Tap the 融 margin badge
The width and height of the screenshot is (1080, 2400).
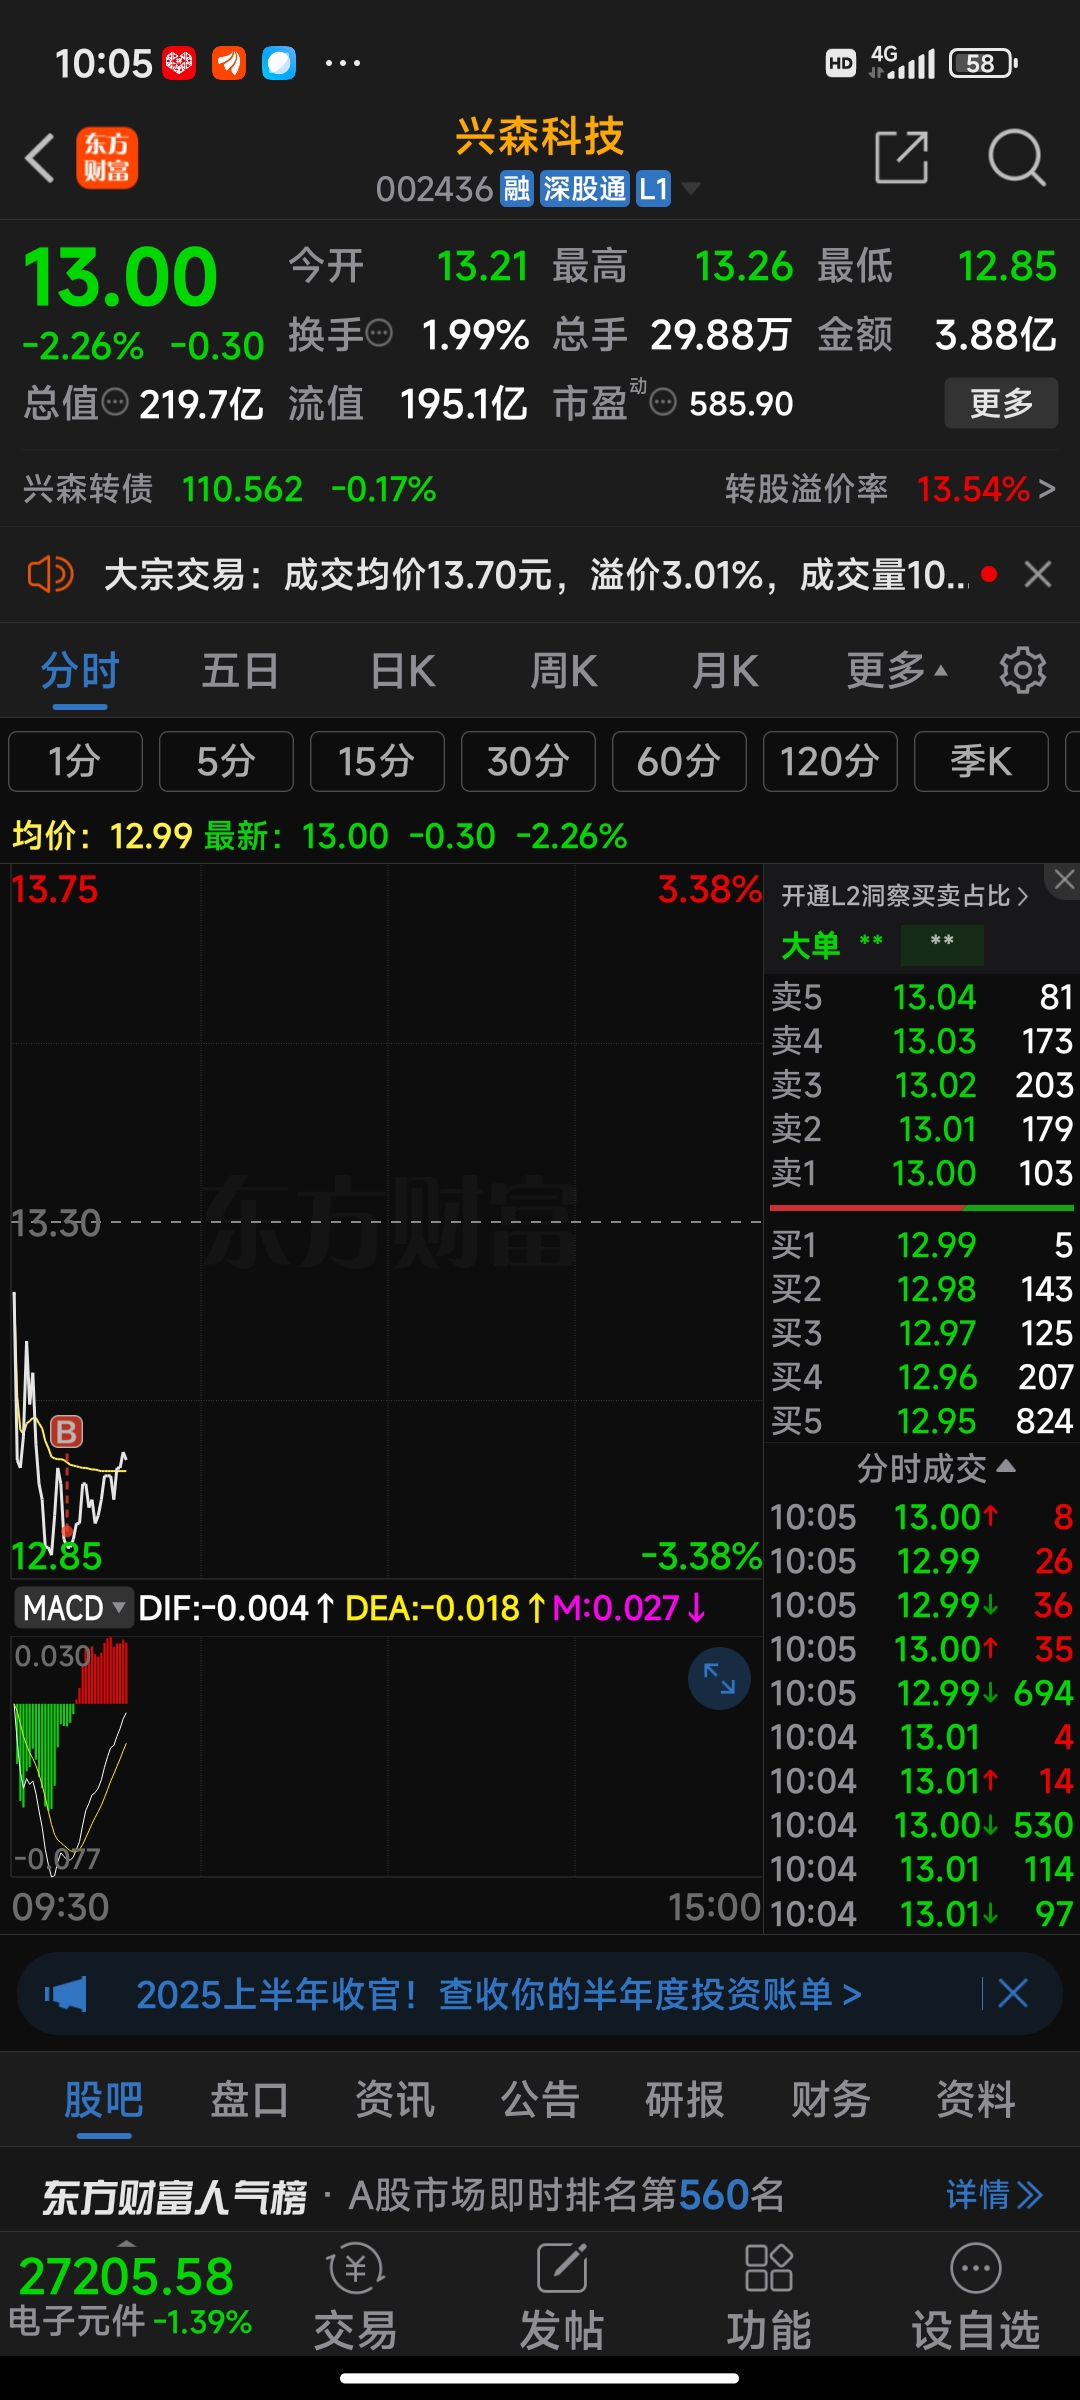tap(517, 188)
